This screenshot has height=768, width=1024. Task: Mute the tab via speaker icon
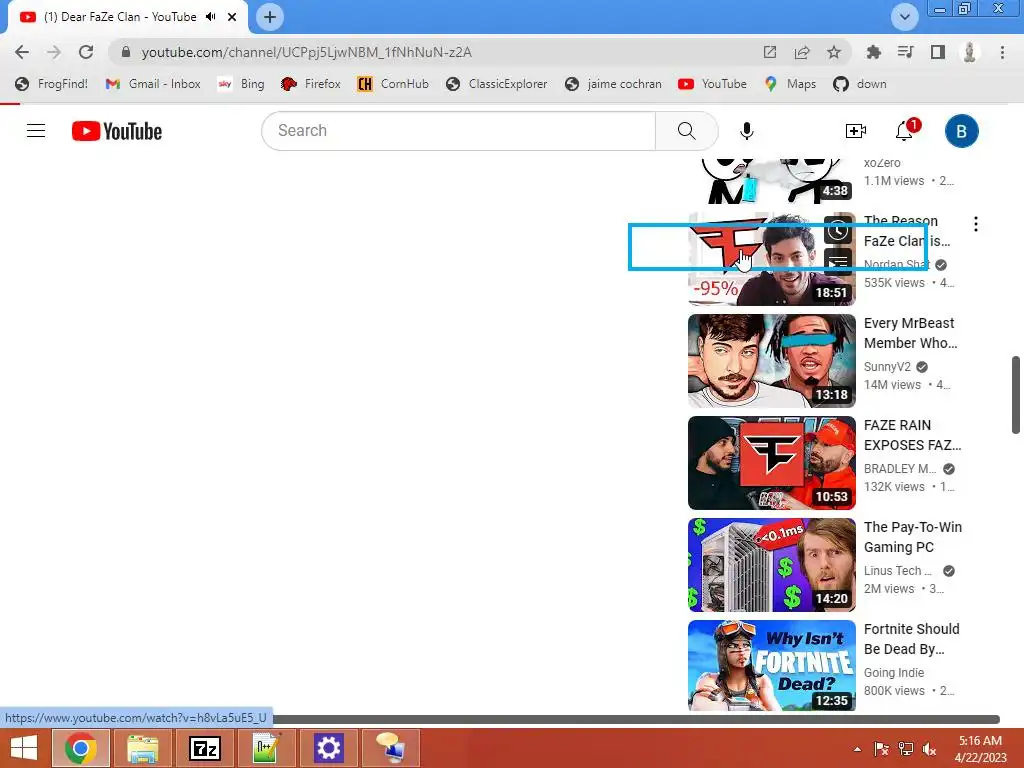coord(210,17)
